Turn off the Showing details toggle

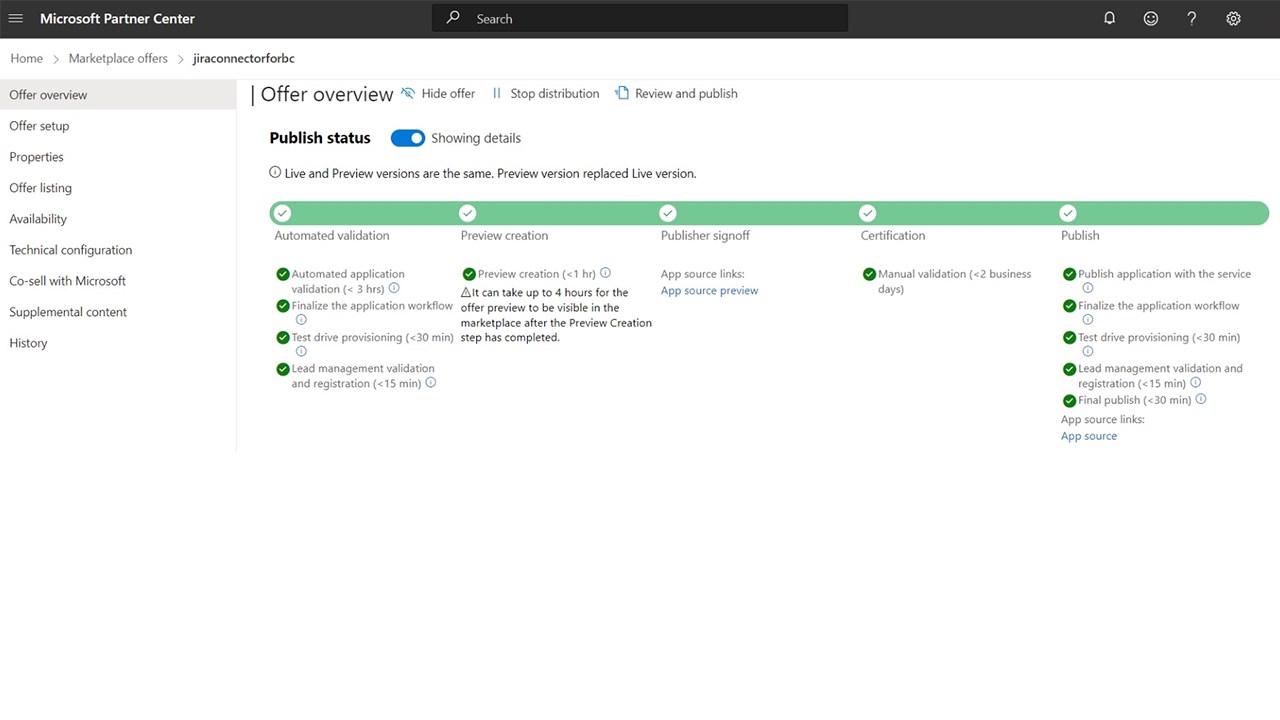click(408, 138)
